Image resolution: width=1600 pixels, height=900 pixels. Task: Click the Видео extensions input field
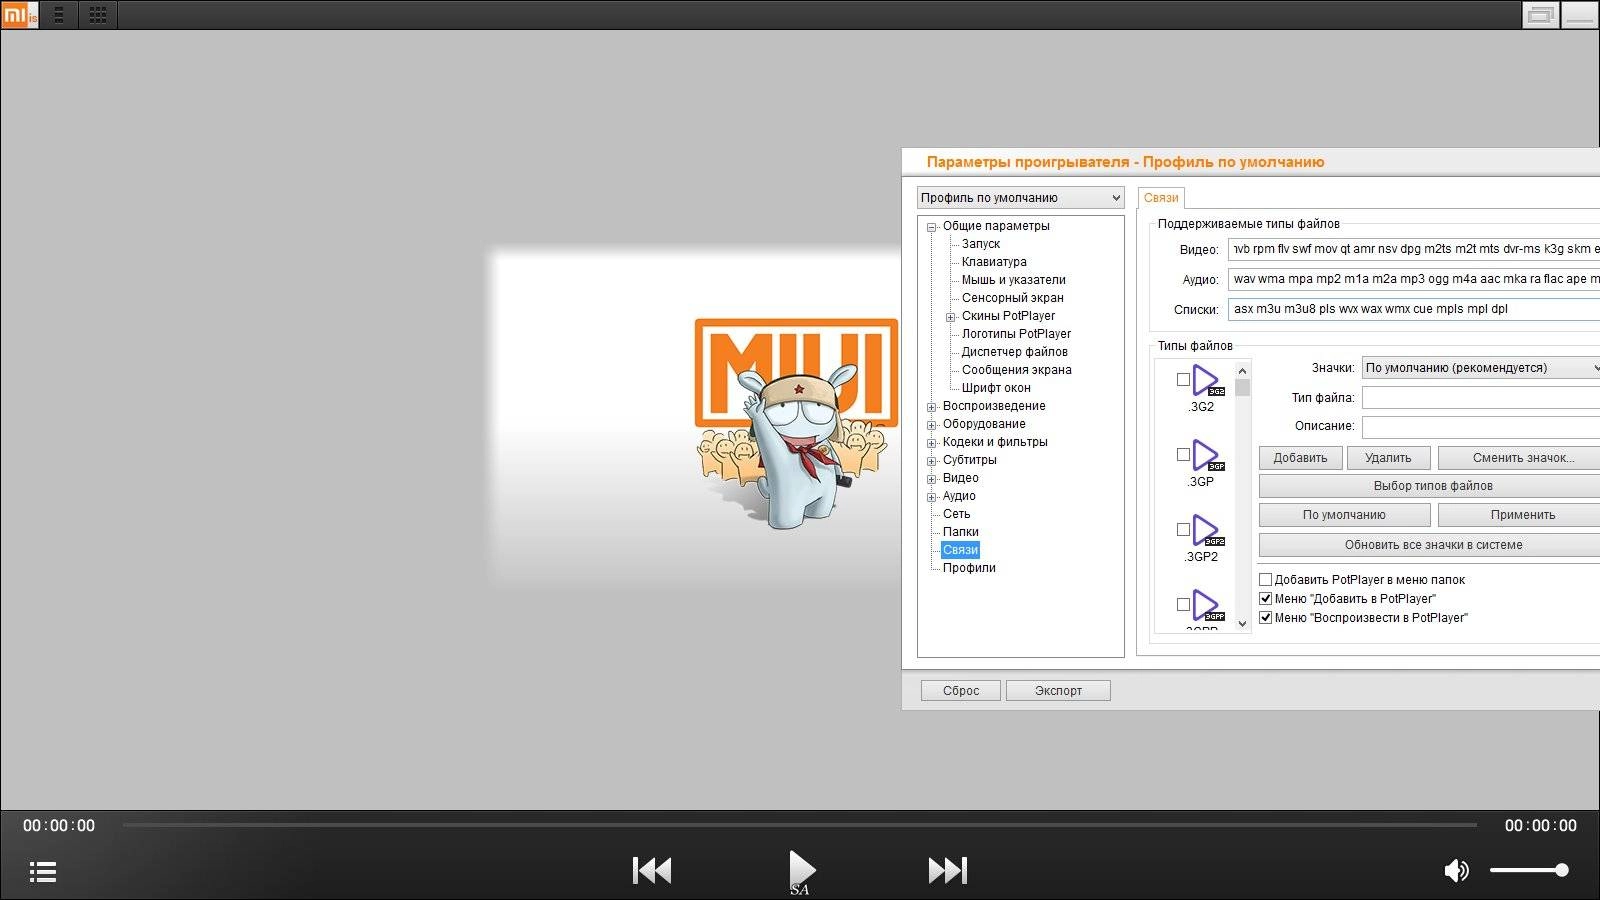pos(1414,249)
